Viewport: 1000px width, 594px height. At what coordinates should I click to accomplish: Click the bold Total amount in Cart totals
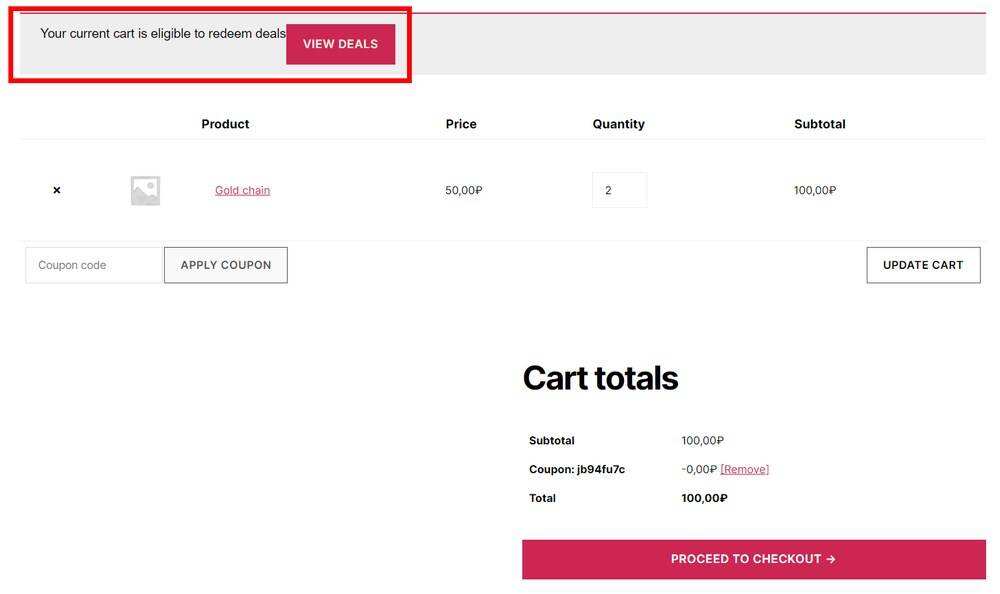click(704, 498)
